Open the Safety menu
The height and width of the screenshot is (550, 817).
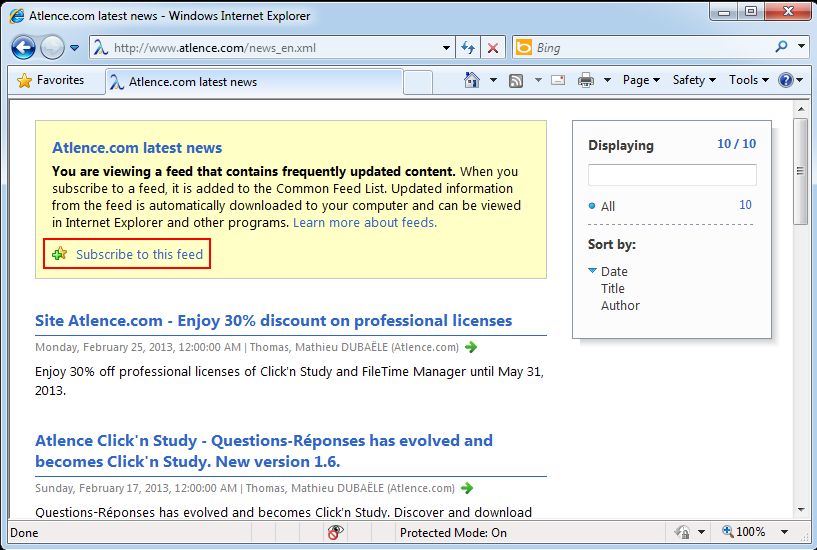tap(694, 80)
